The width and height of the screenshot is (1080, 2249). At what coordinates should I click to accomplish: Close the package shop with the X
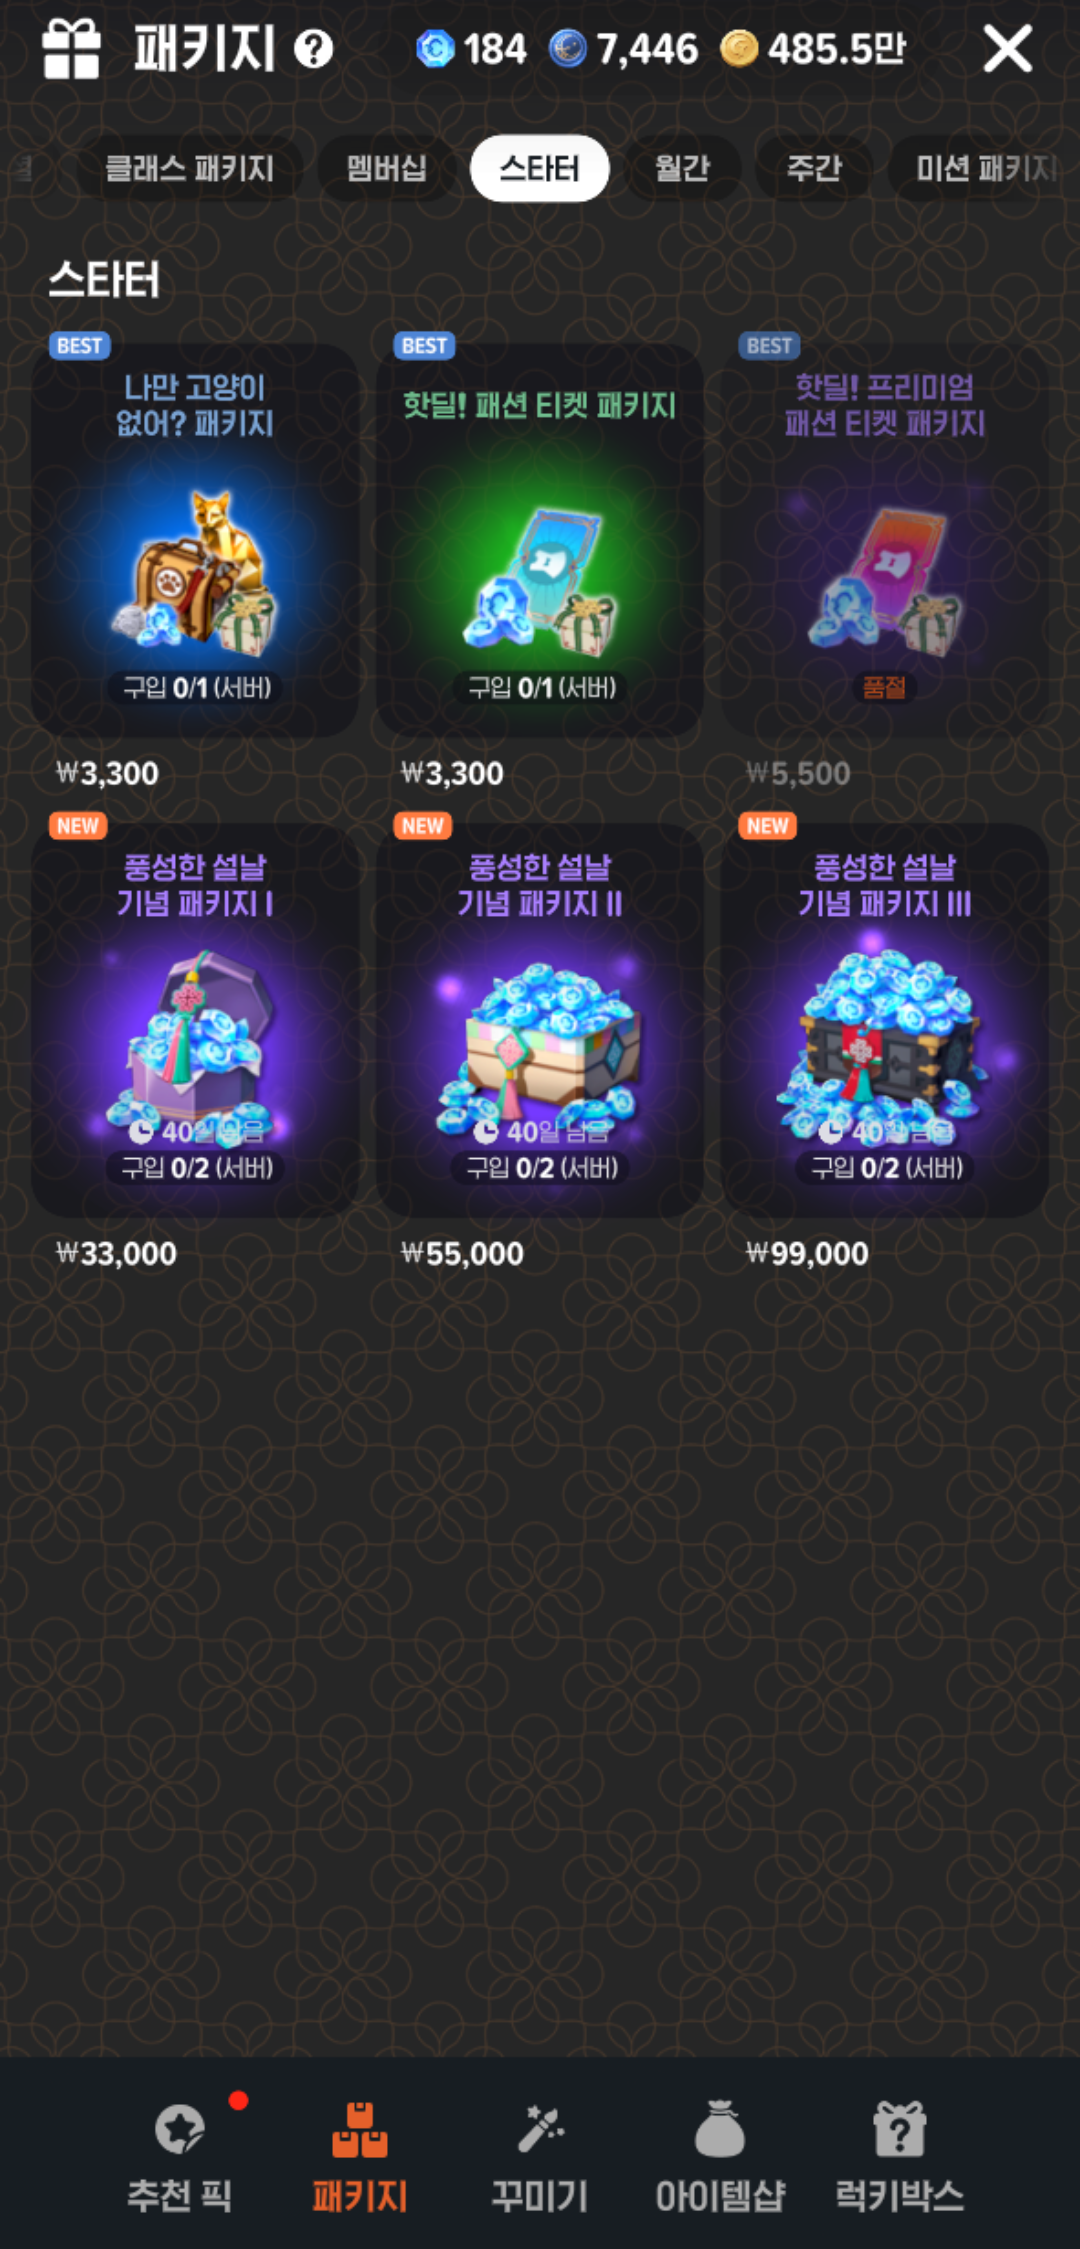[1008, 48]
